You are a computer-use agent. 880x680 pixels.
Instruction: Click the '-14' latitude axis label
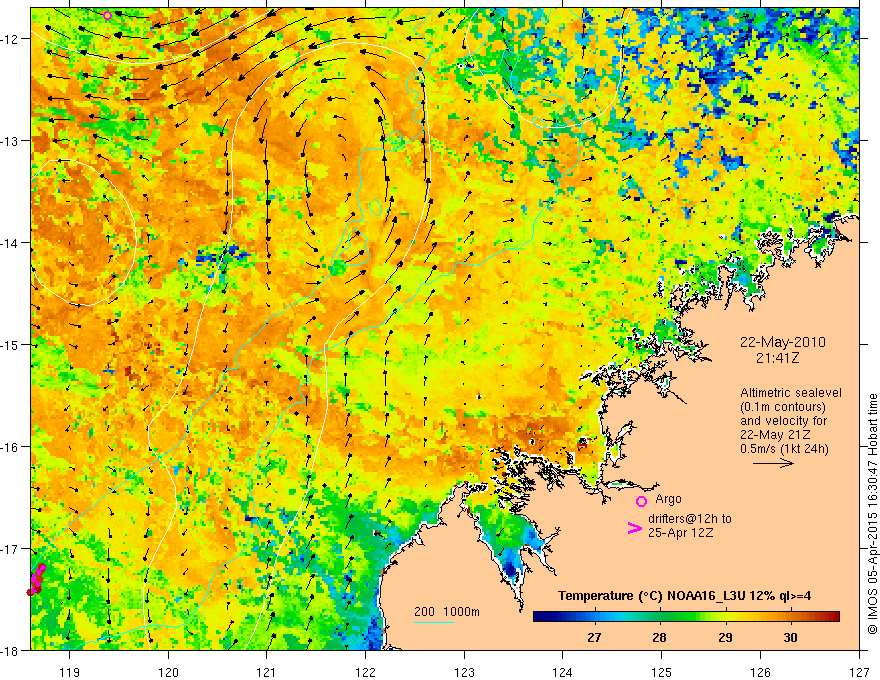(10, 243)
